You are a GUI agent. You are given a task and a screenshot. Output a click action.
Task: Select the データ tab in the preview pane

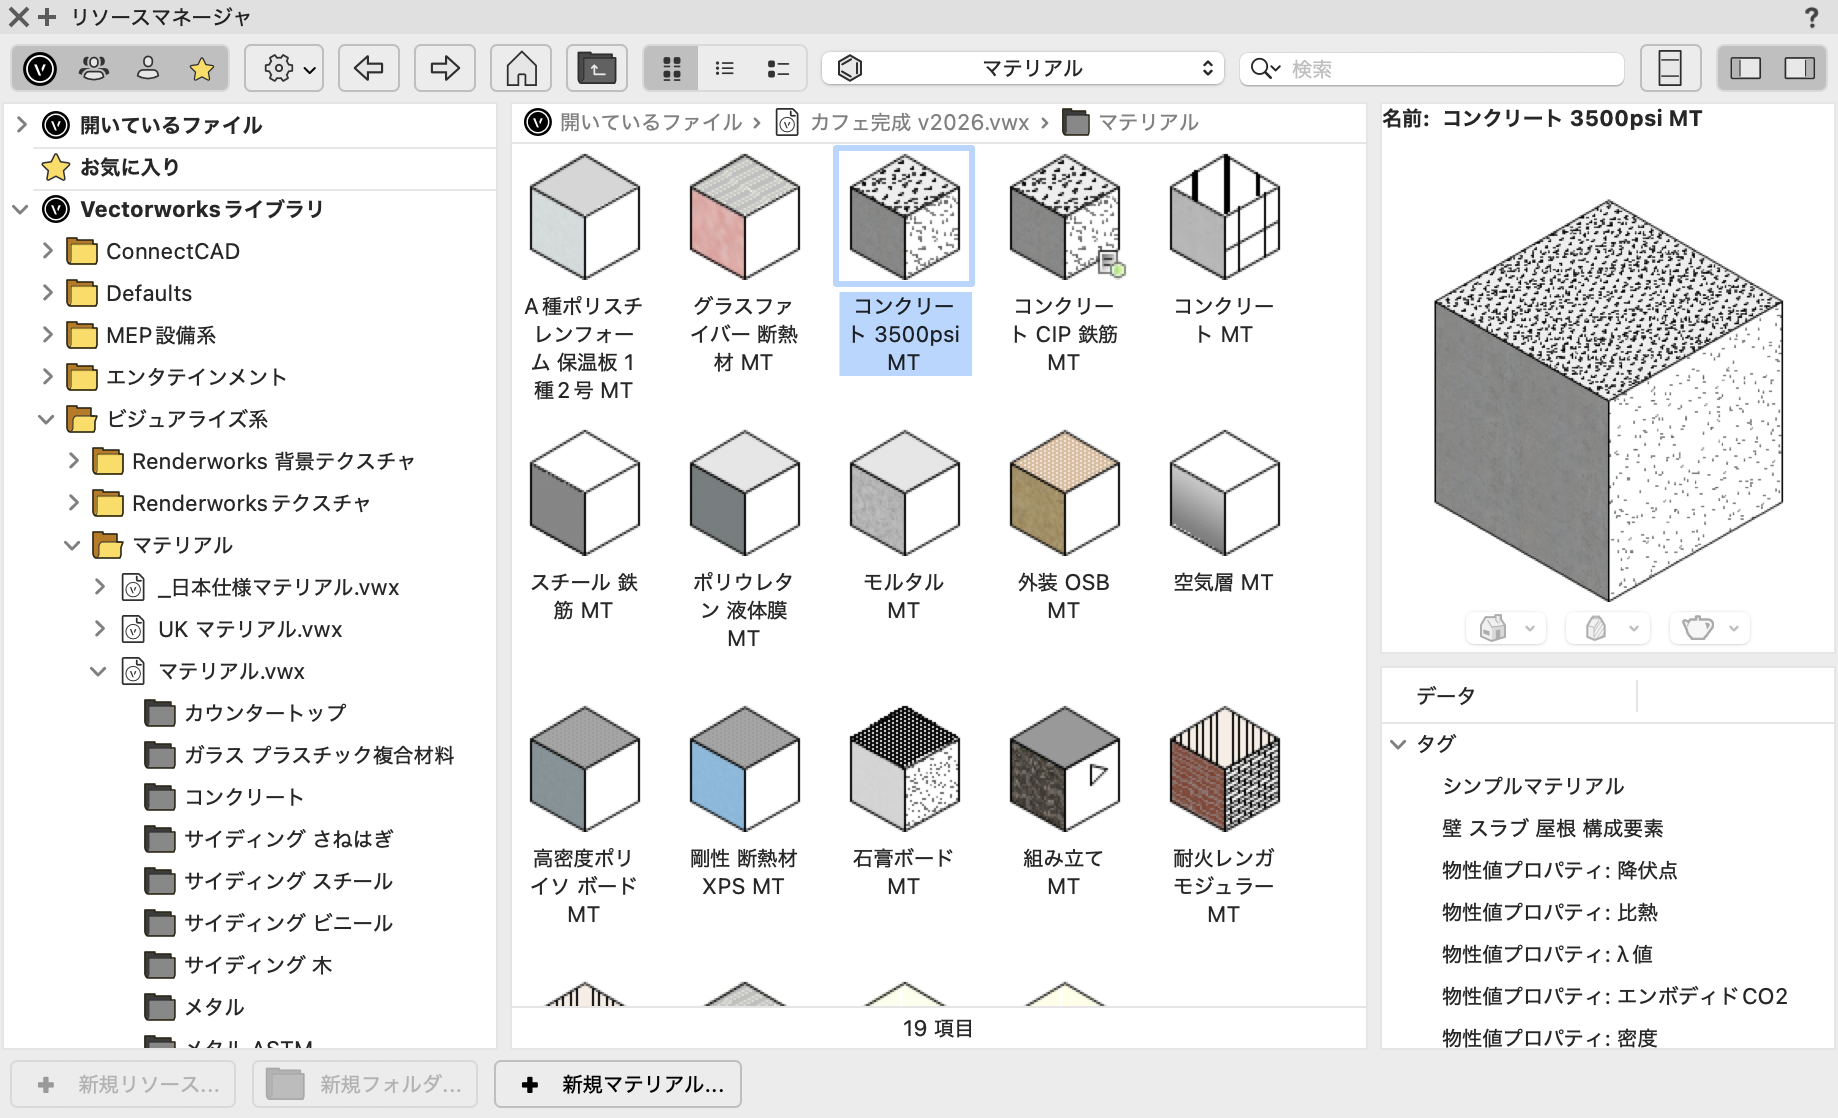click(1445, 696)
